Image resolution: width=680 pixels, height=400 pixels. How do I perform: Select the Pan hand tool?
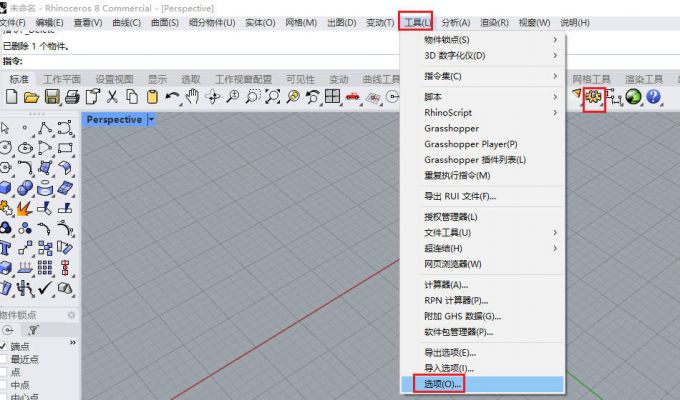[x=192, y=96]
